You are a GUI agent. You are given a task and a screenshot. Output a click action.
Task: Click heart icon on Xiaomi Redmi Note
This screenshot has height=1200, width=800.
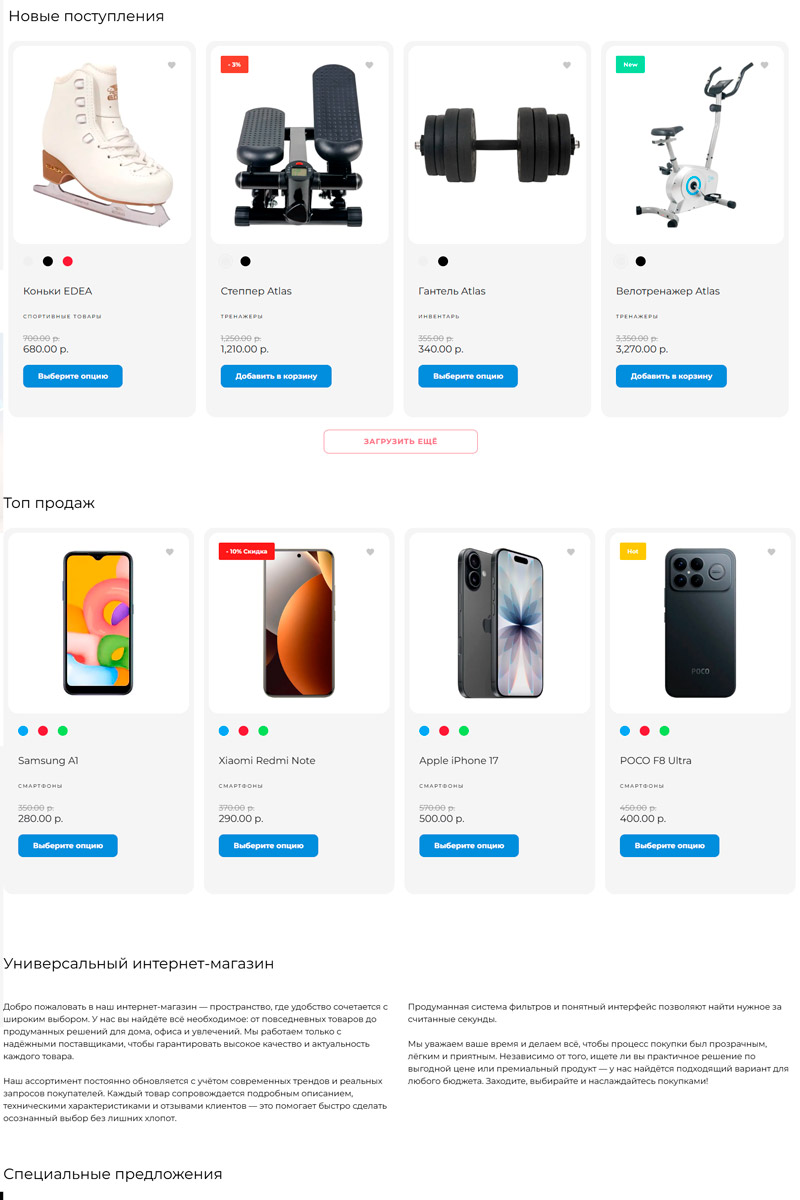[x=370, y=552]
